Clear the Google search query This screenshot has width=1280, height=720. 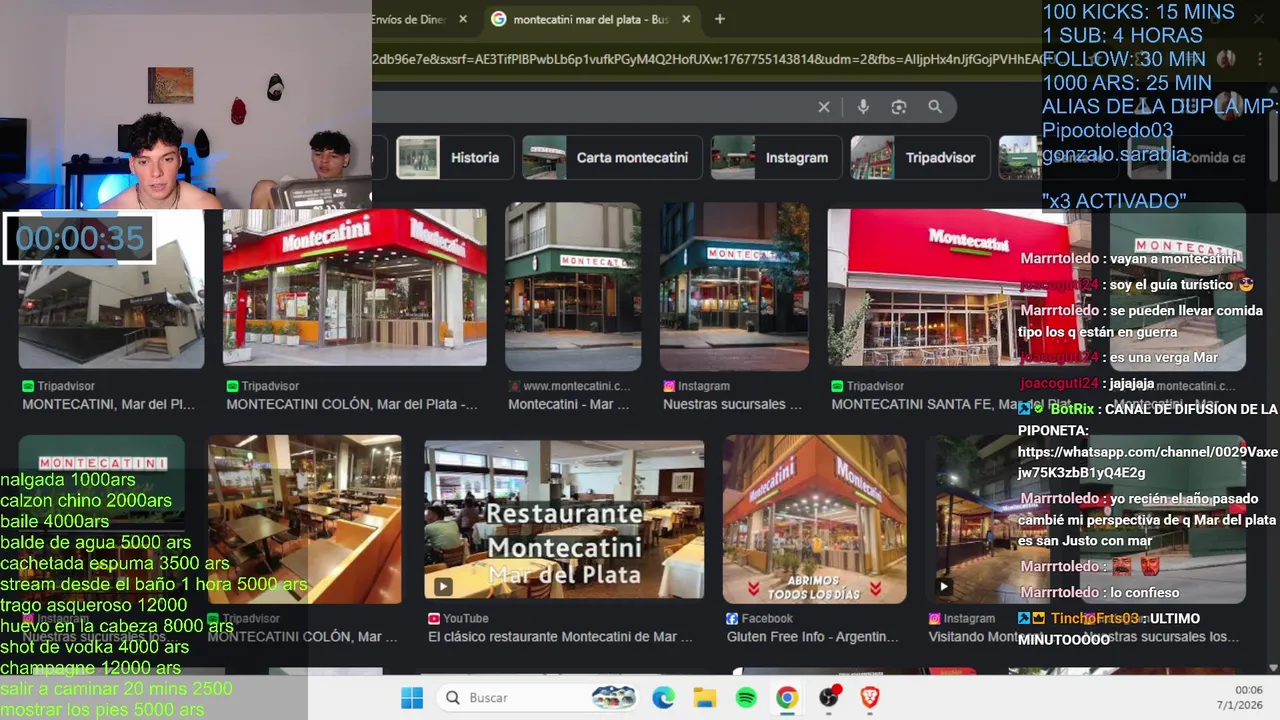pos(824,107)
